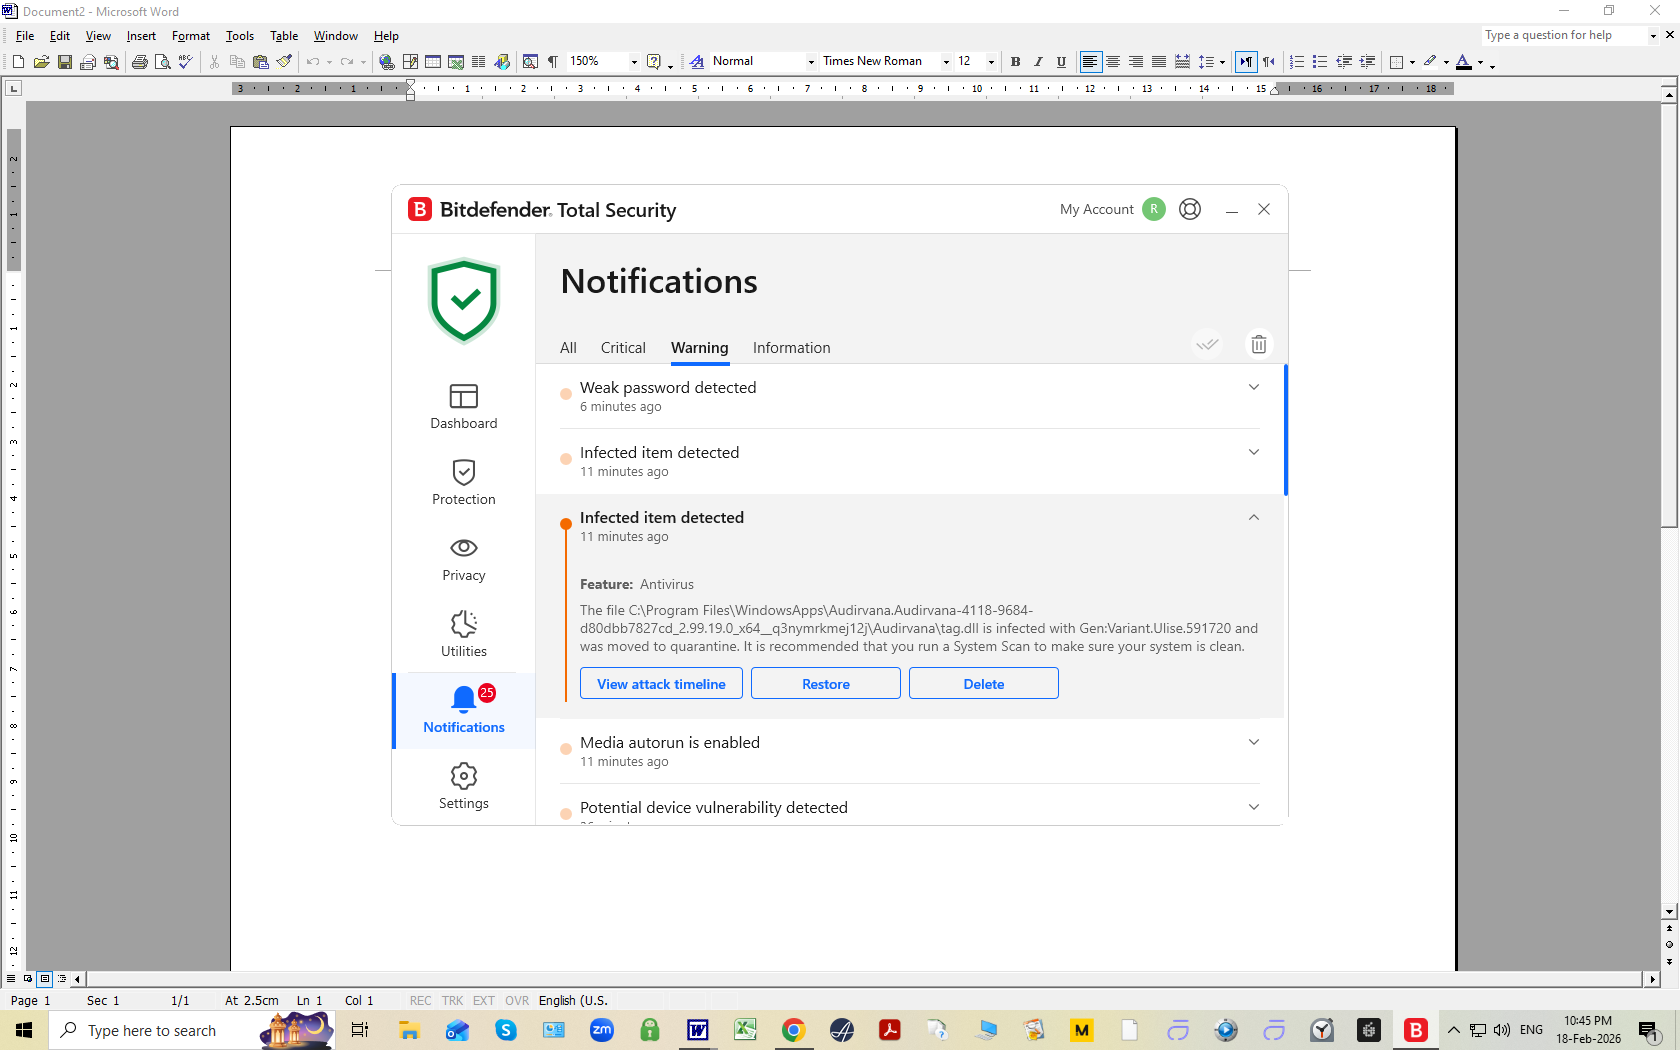
Task: Click the Open folder toolbar icon
Action: 41,62
